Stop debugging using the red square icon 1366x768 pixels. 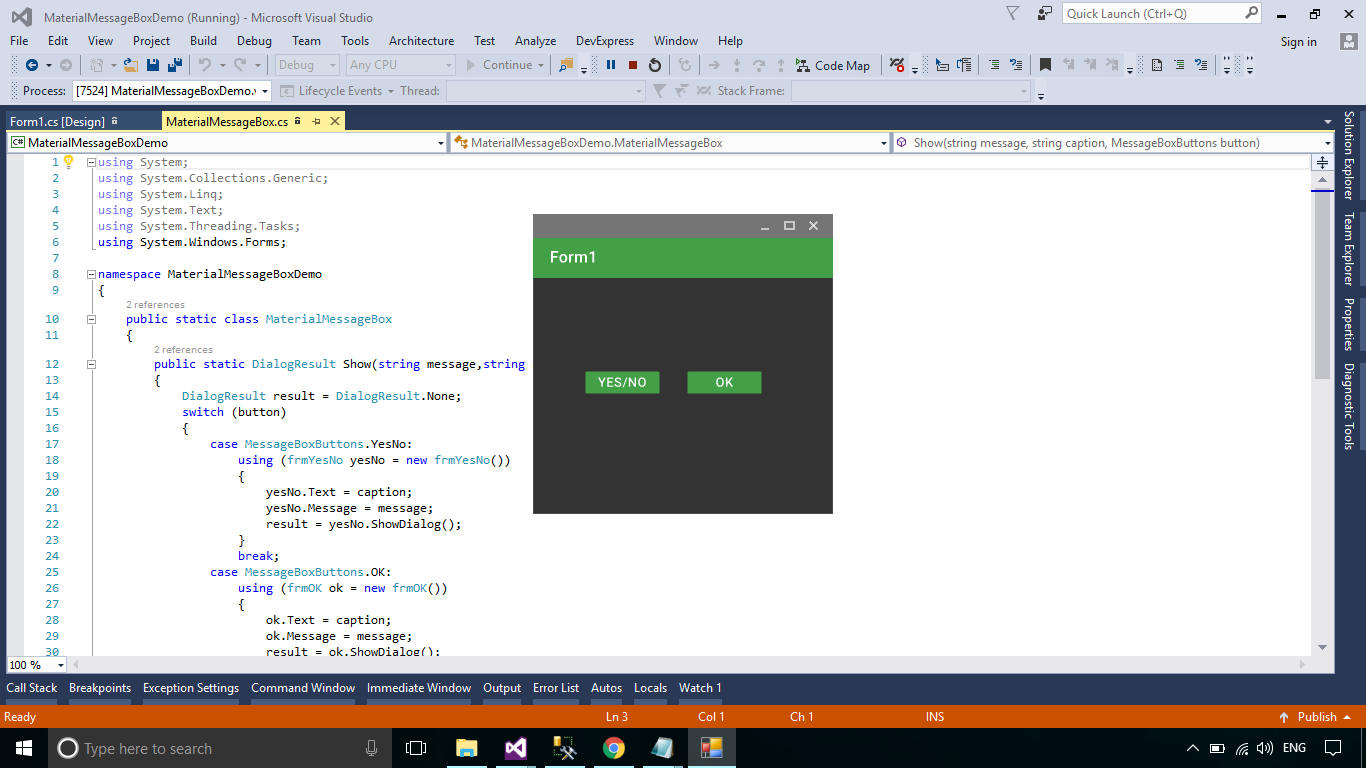click(x=632, y=64)
